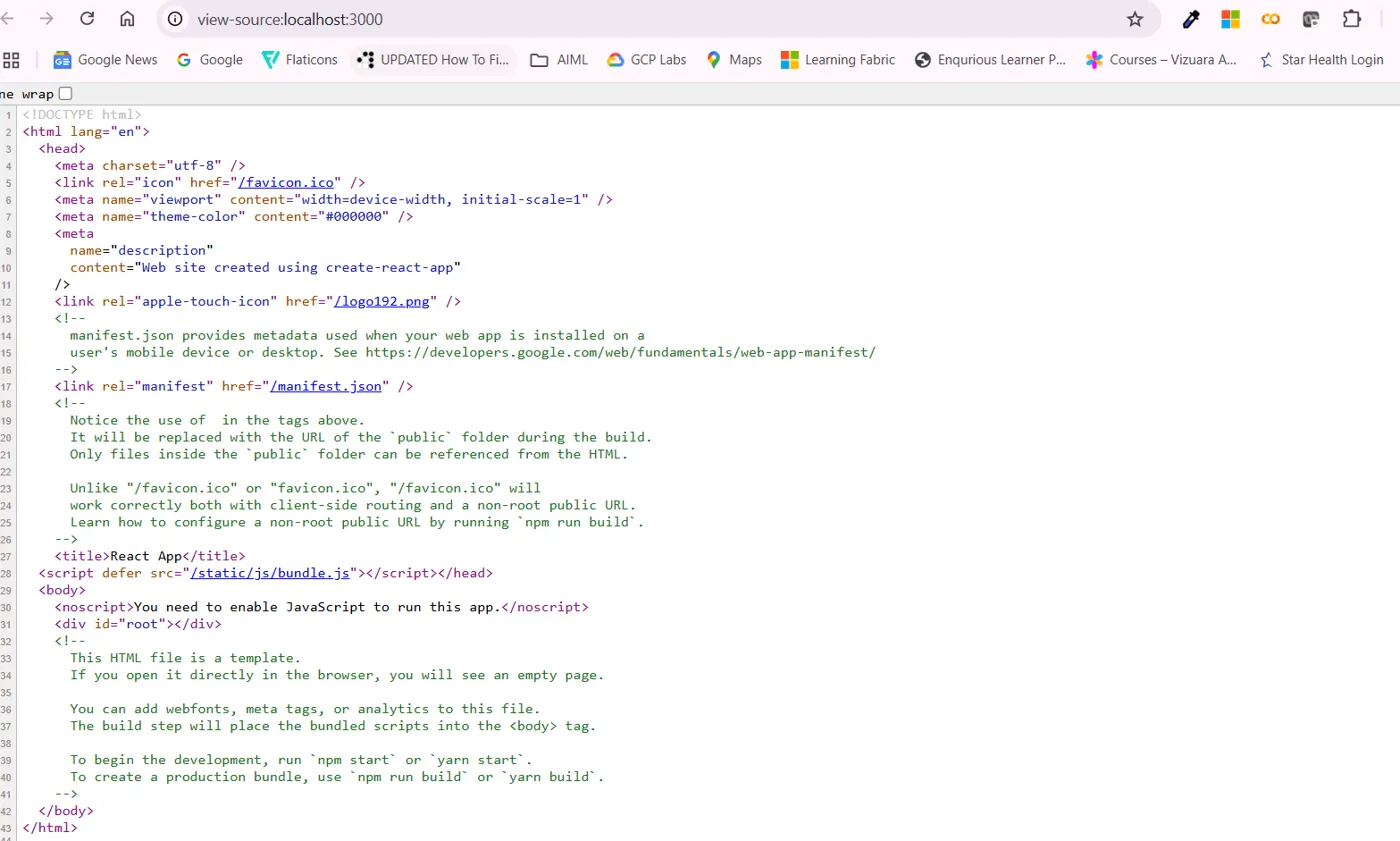Screen dimensions: 1400x841
Task: Click the Home icon in the toolbar
Action: tap(127, 19)
